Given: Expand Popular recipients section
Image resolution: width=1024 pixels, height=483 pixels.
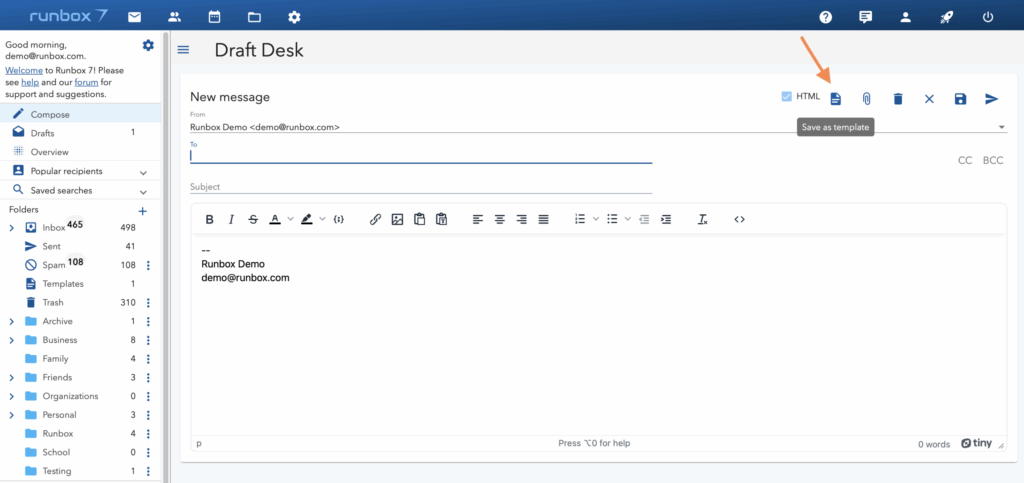Looking at the screenshot, I should 143,172.
